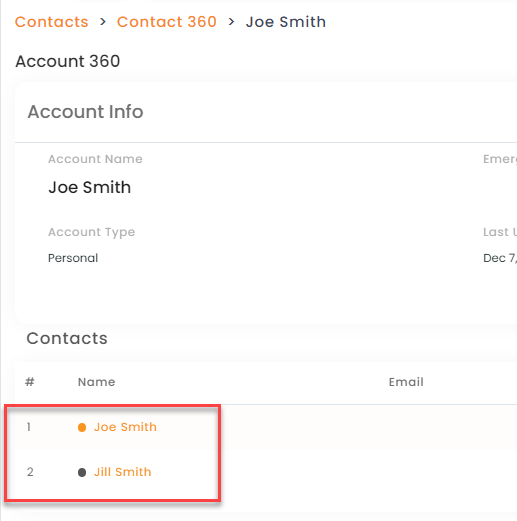Open Joe Smith contact link in table
517x521 pixels.
(x=125, y=427)
